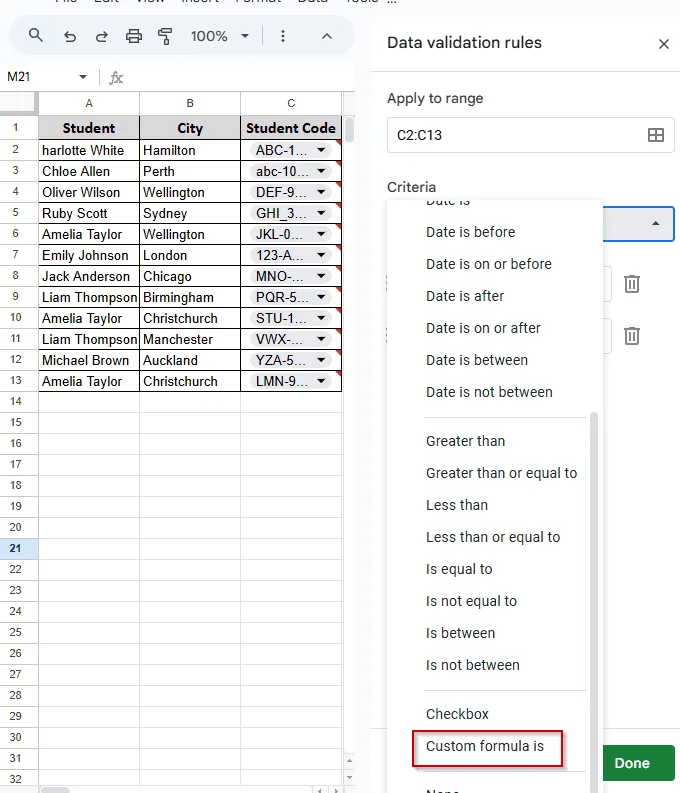
Task: Select 'Greater than' criteria
Action: click(x=465, y=441)
